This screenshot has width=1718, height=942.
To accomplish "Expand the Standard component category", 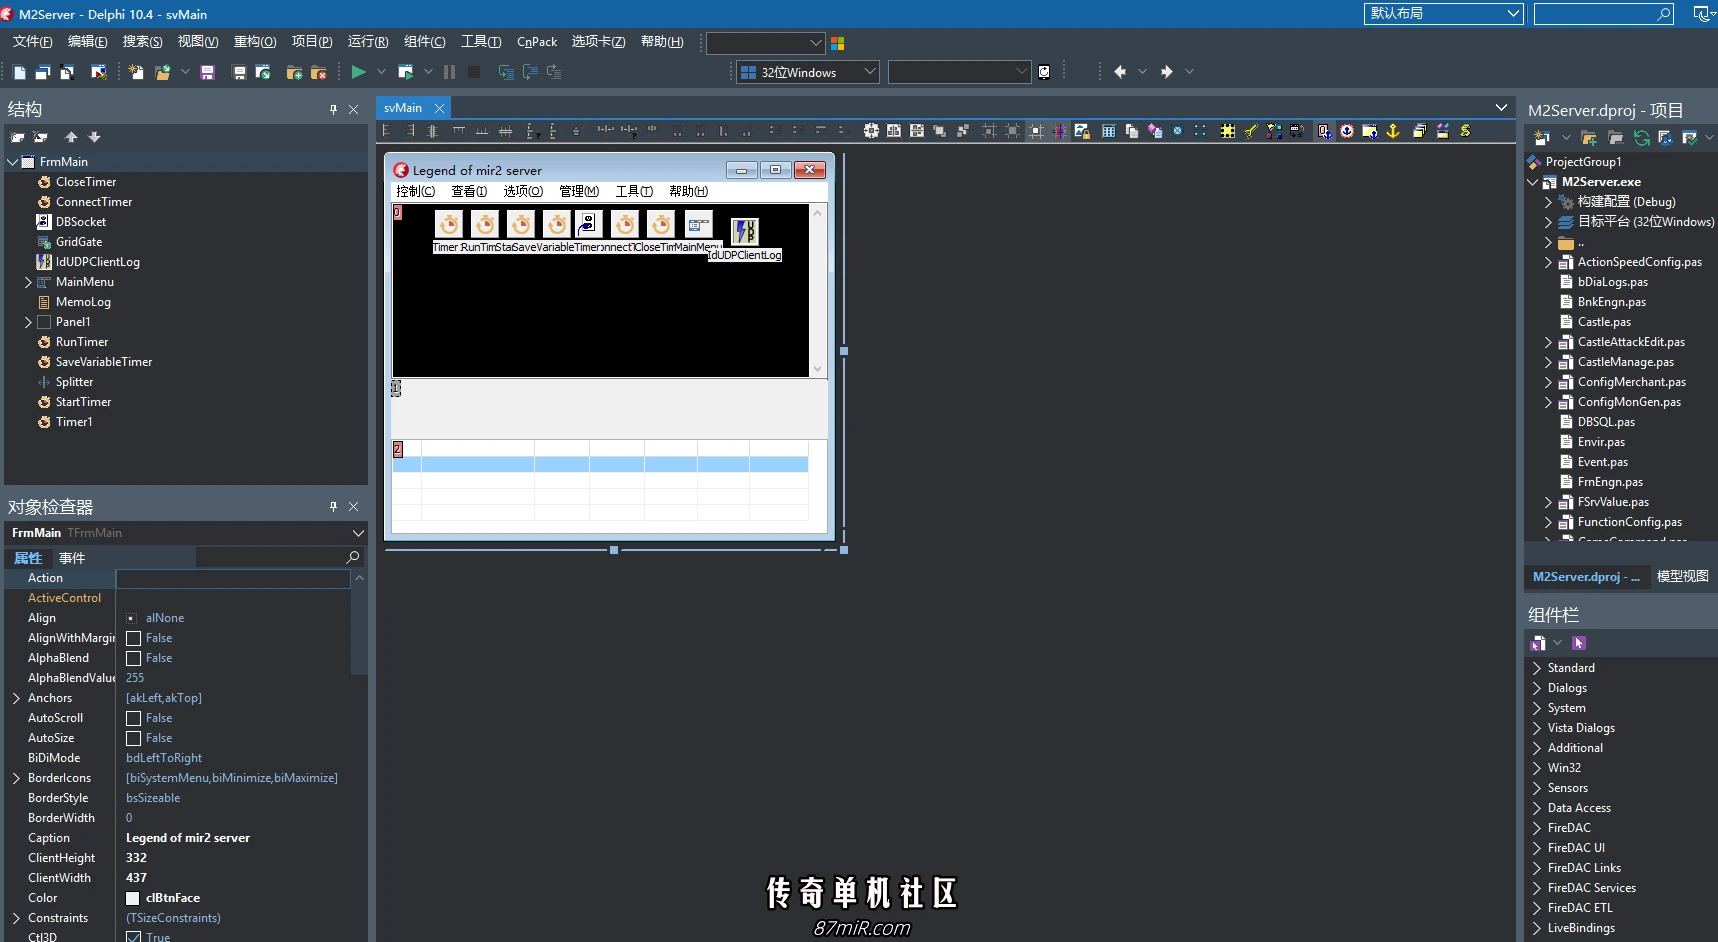I will click(x=1537, y=668).
